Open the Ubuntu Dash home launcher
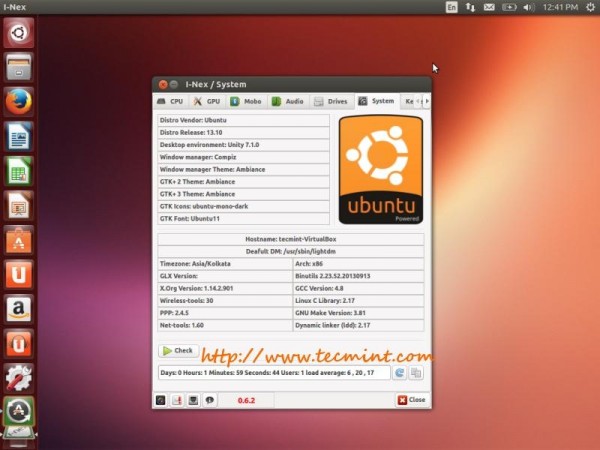 (x=18, y=33)
